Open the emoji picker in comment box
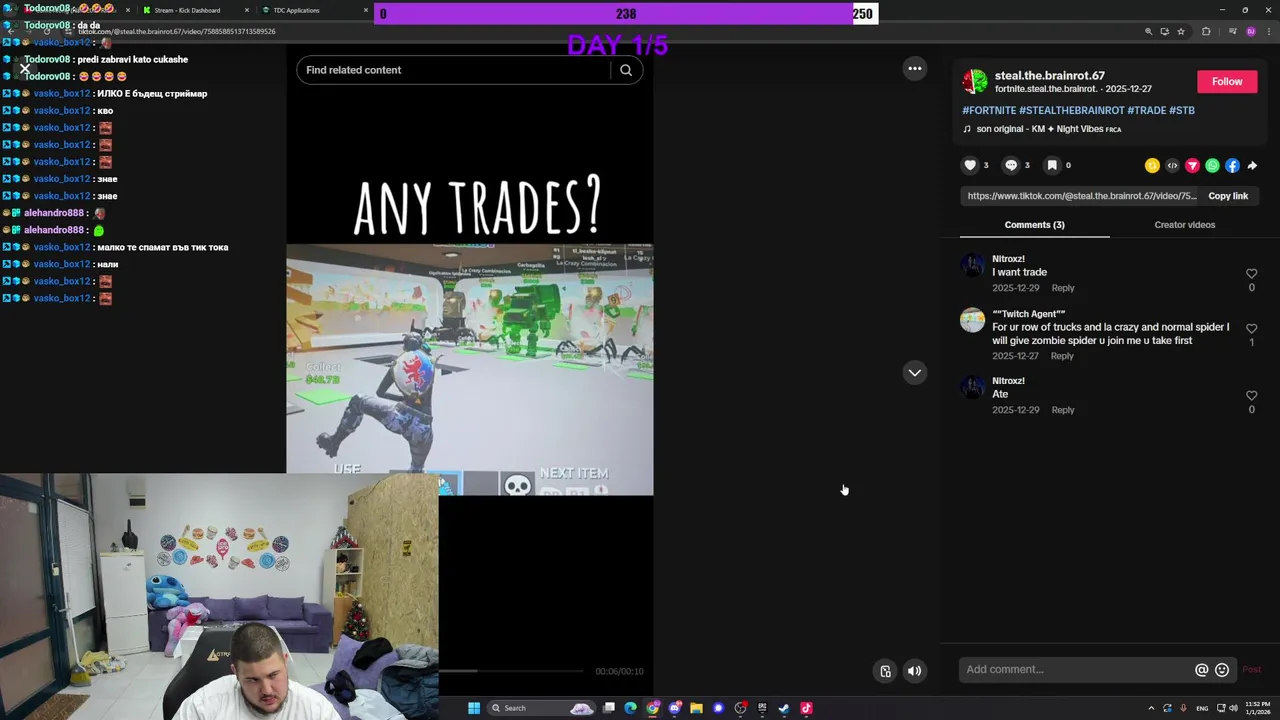Image resolution: width=1280 pixels, height=720 pixels. coord(1222,670)
